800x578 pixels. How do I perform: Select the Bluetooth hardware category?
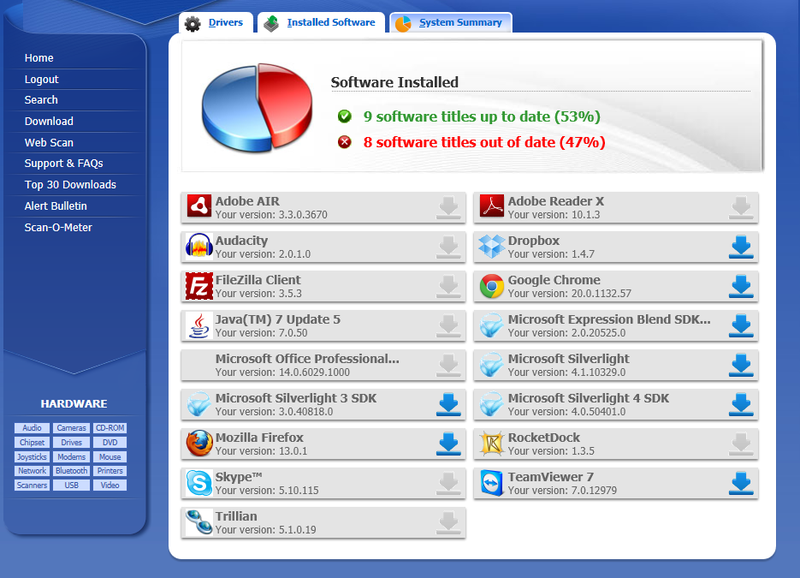tap(71, 471)
